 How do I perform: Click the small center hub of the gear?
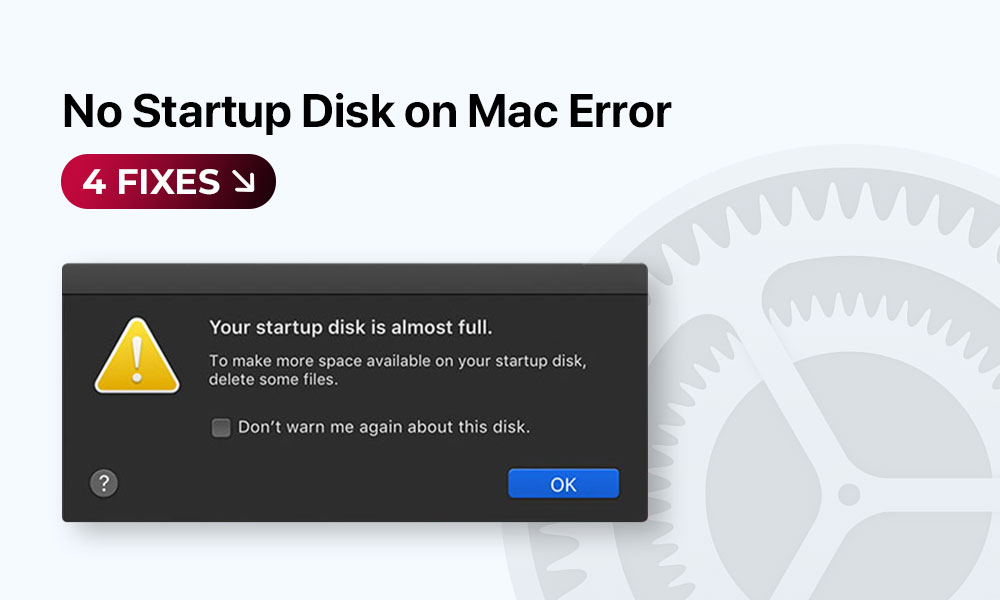(849, 494)
